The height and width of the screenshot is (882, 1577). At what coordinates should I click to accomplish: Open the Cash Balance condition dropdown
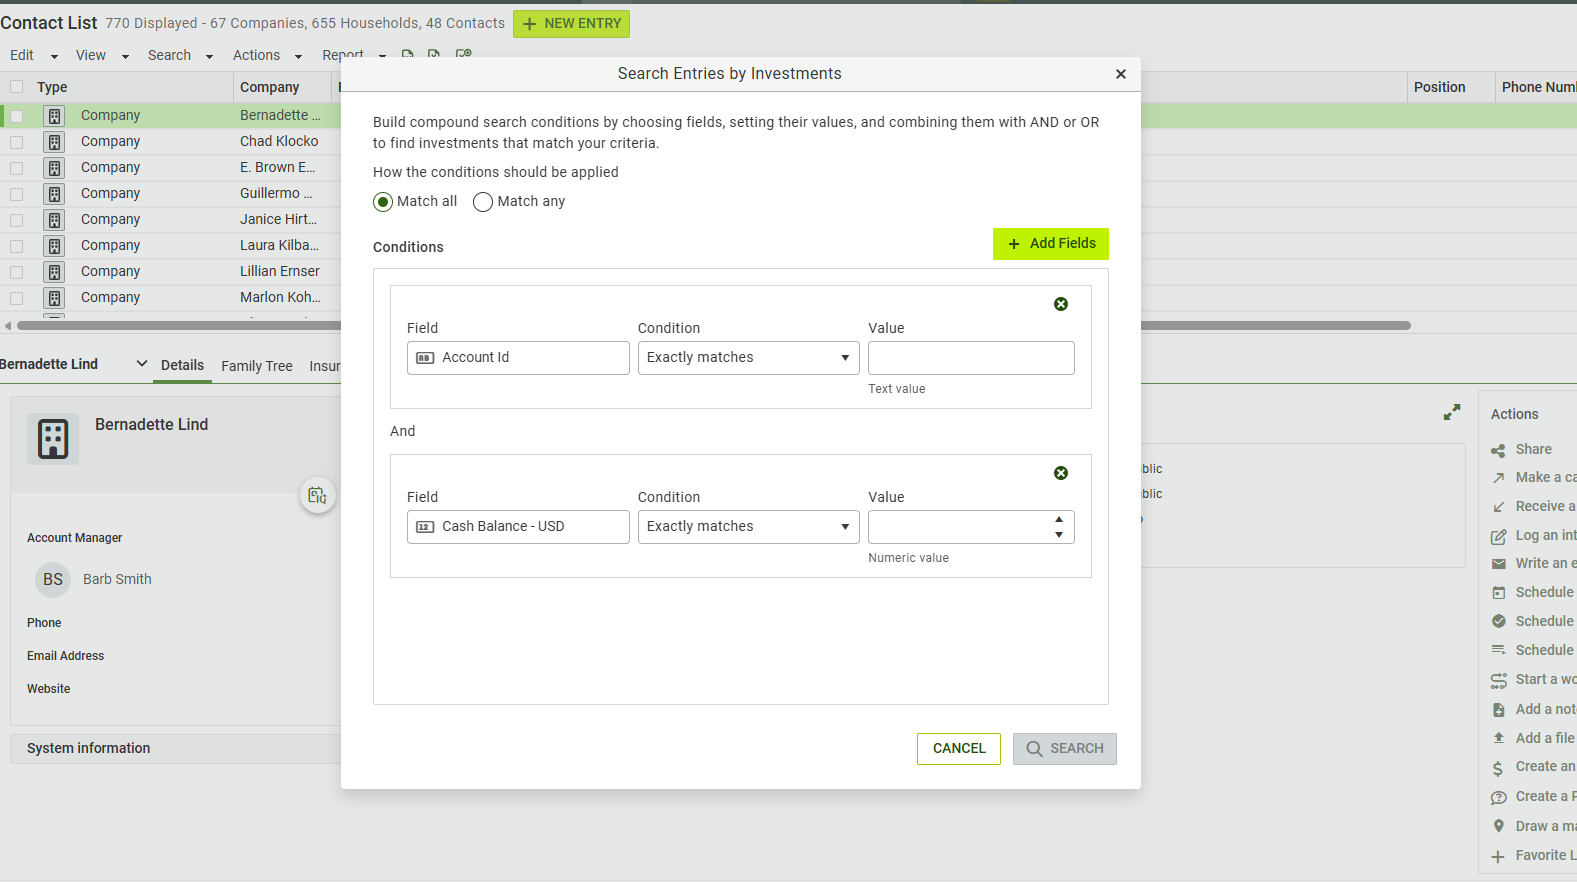[x=748, y=527]
